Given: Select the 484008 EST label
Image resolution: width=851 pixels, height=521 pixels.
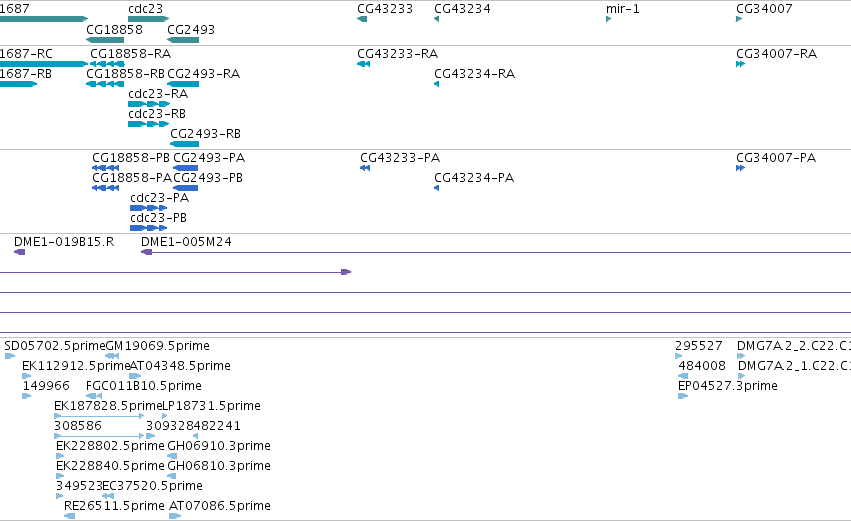Looking at the screenshot, I should coord(702,366).
